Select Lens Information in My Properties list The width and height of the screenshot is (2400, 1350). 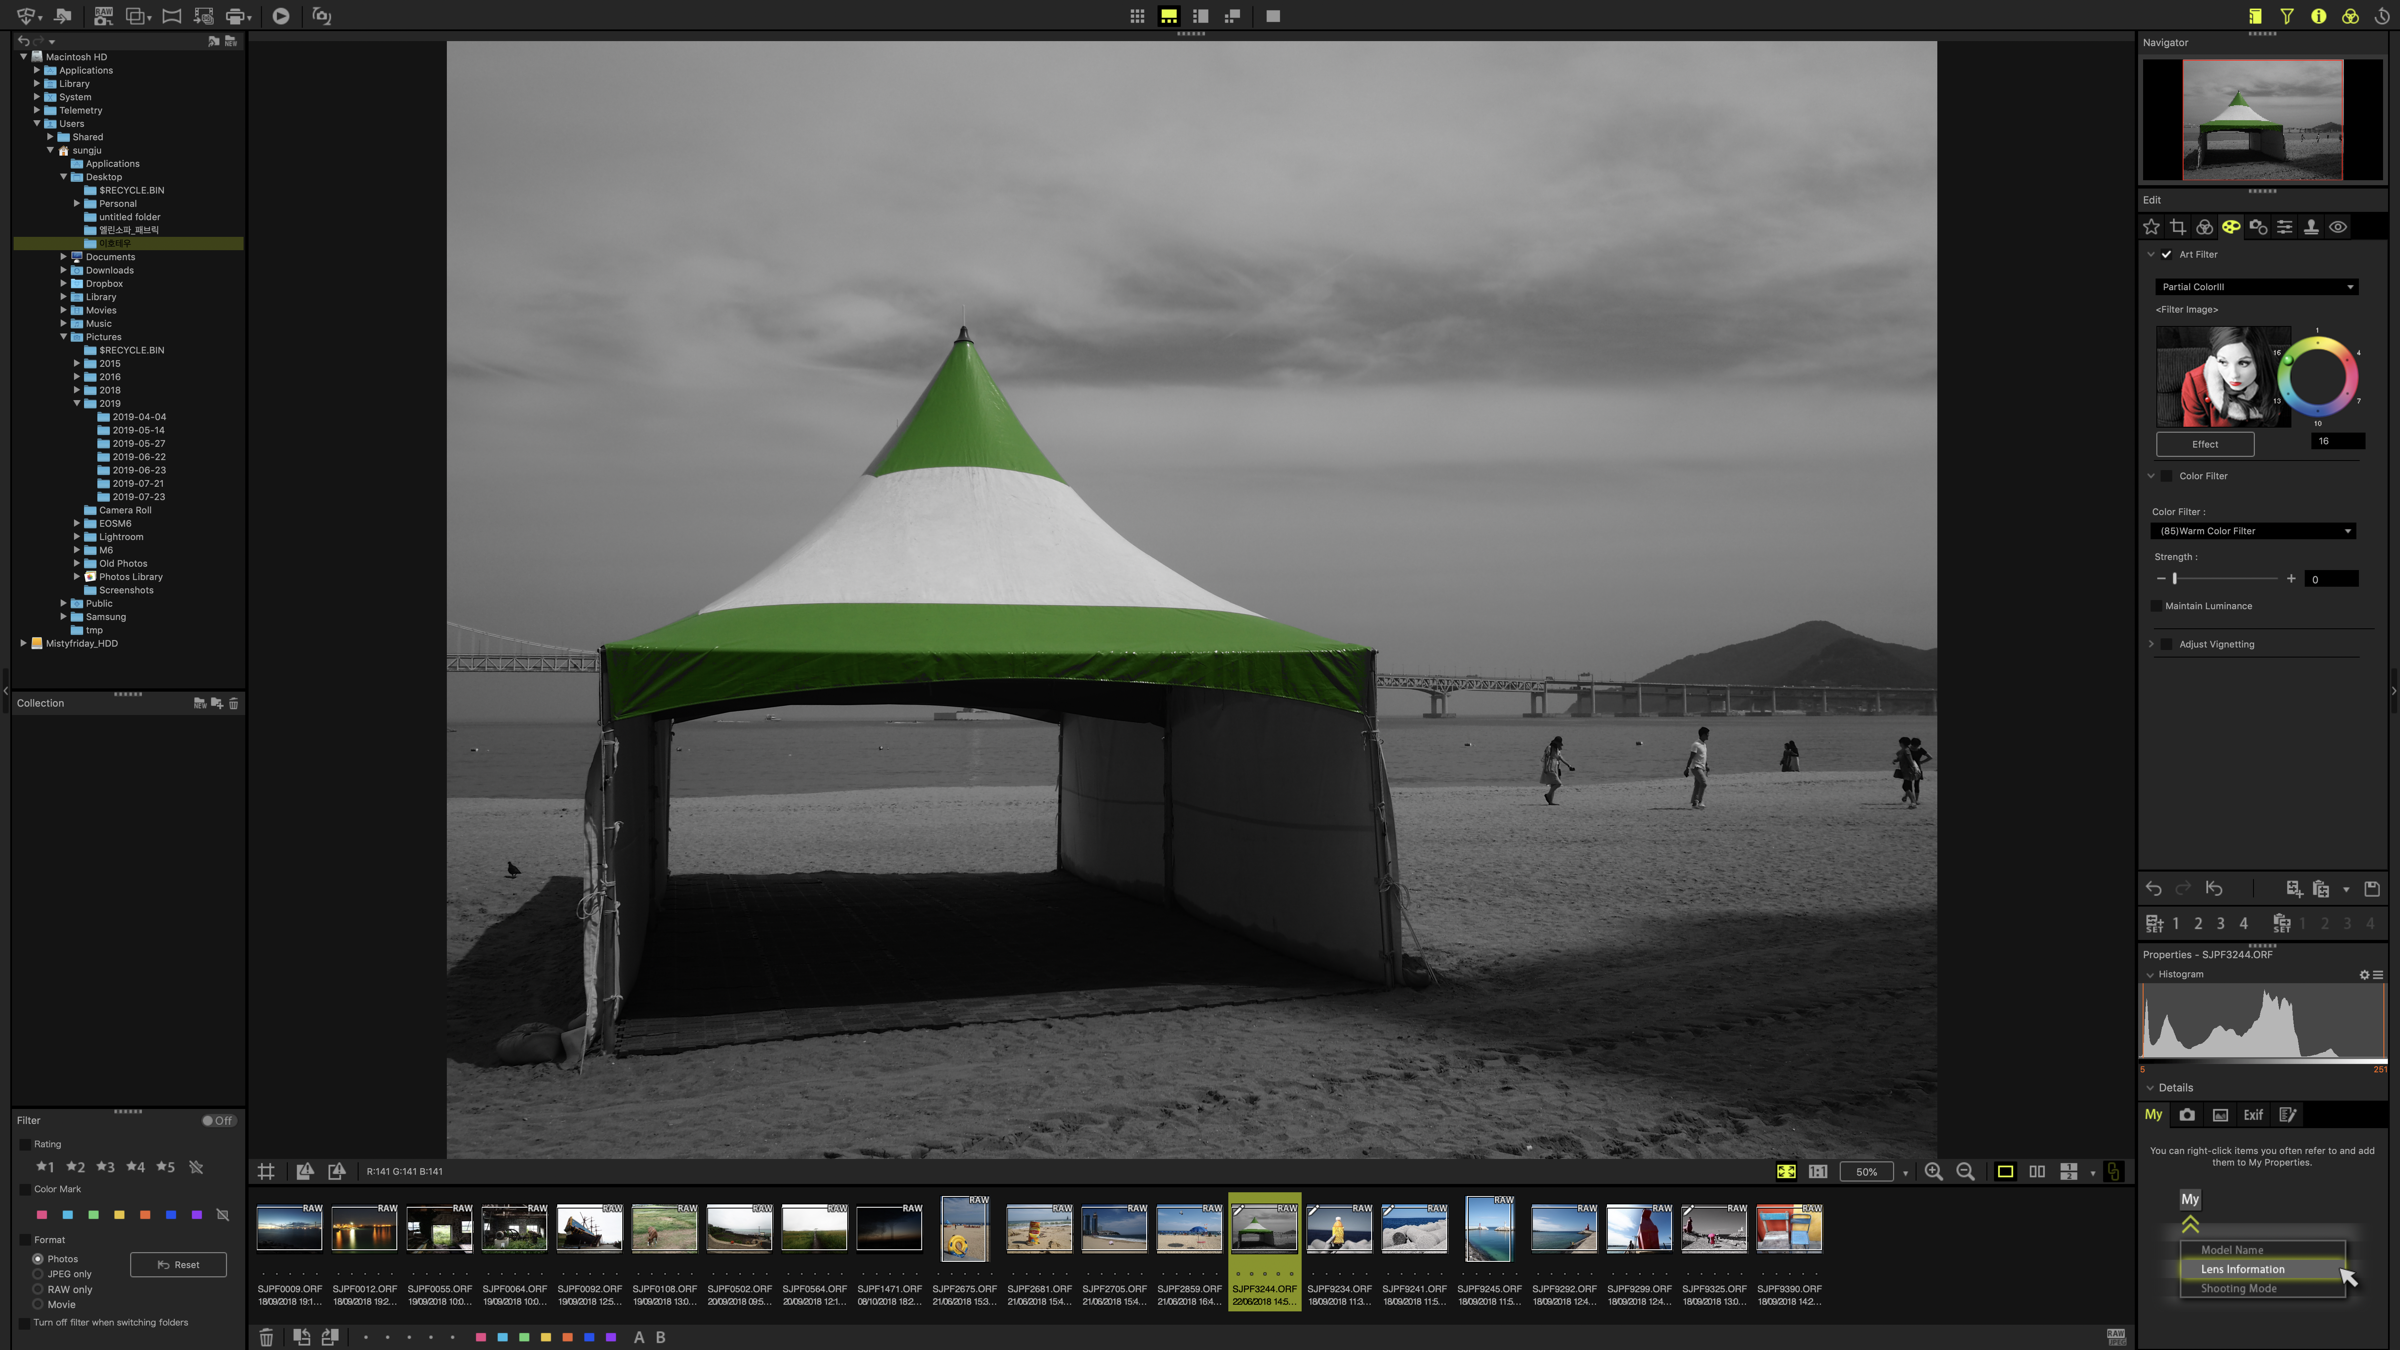pos(2242,1270)
